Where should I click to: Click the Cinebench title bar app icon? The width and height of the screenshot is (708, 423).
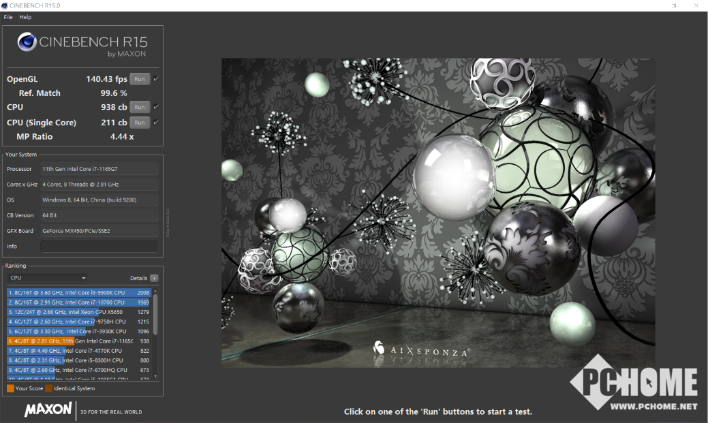click(x=5, y=5)
